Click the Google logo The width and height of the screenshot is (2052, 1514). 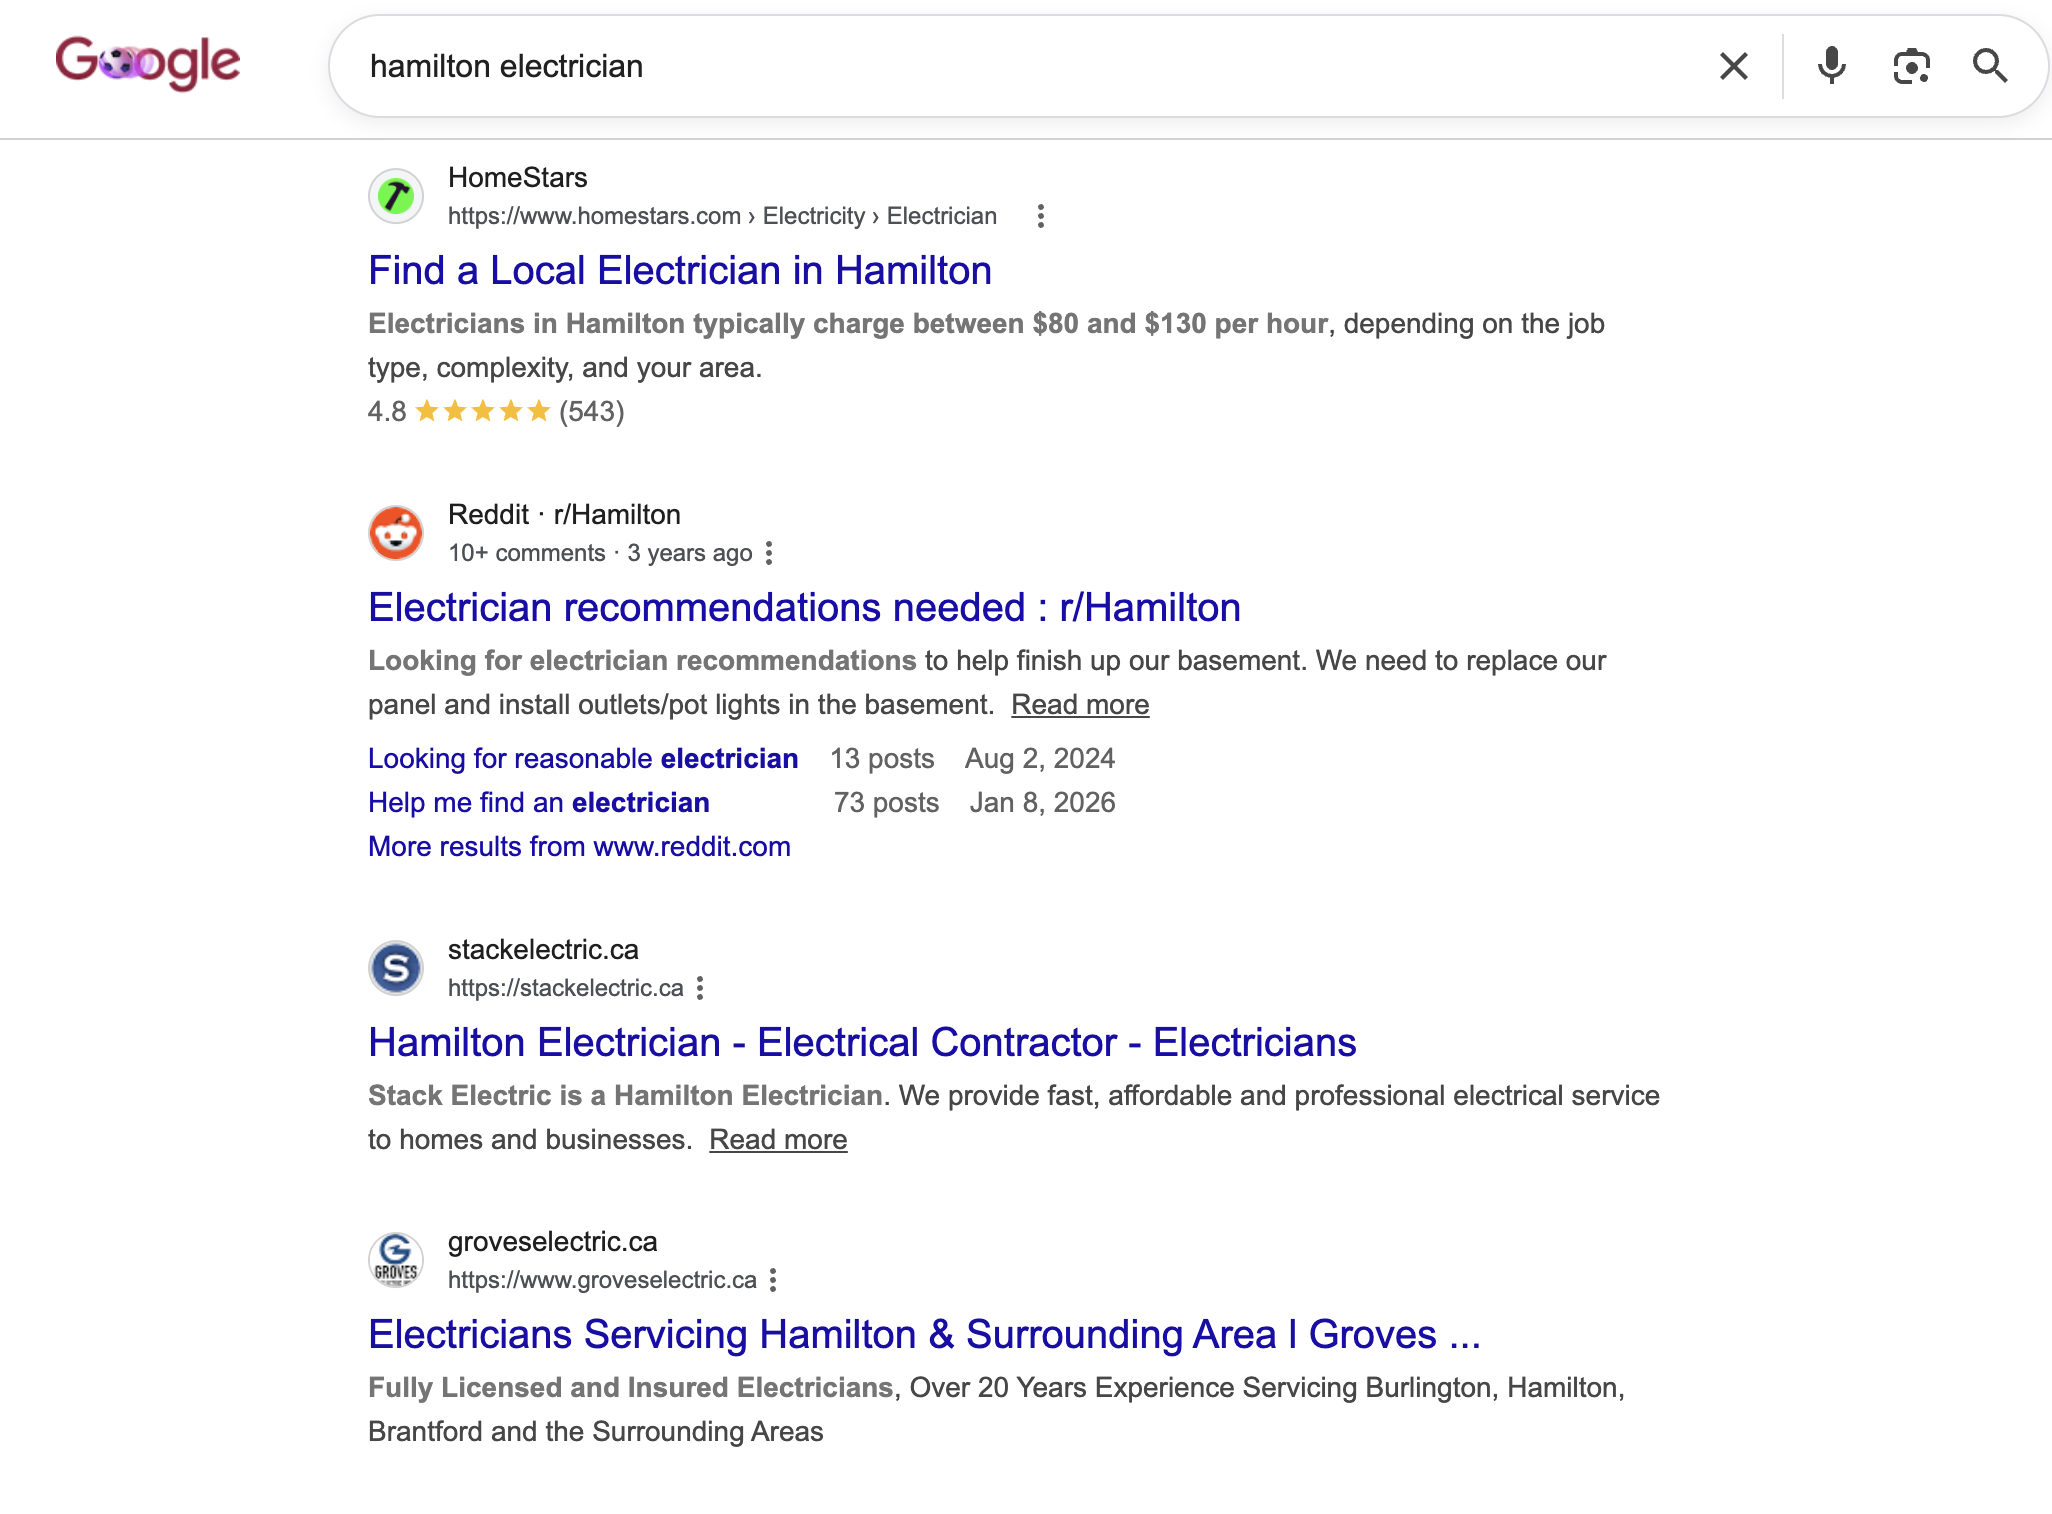[x=147, y=64]
